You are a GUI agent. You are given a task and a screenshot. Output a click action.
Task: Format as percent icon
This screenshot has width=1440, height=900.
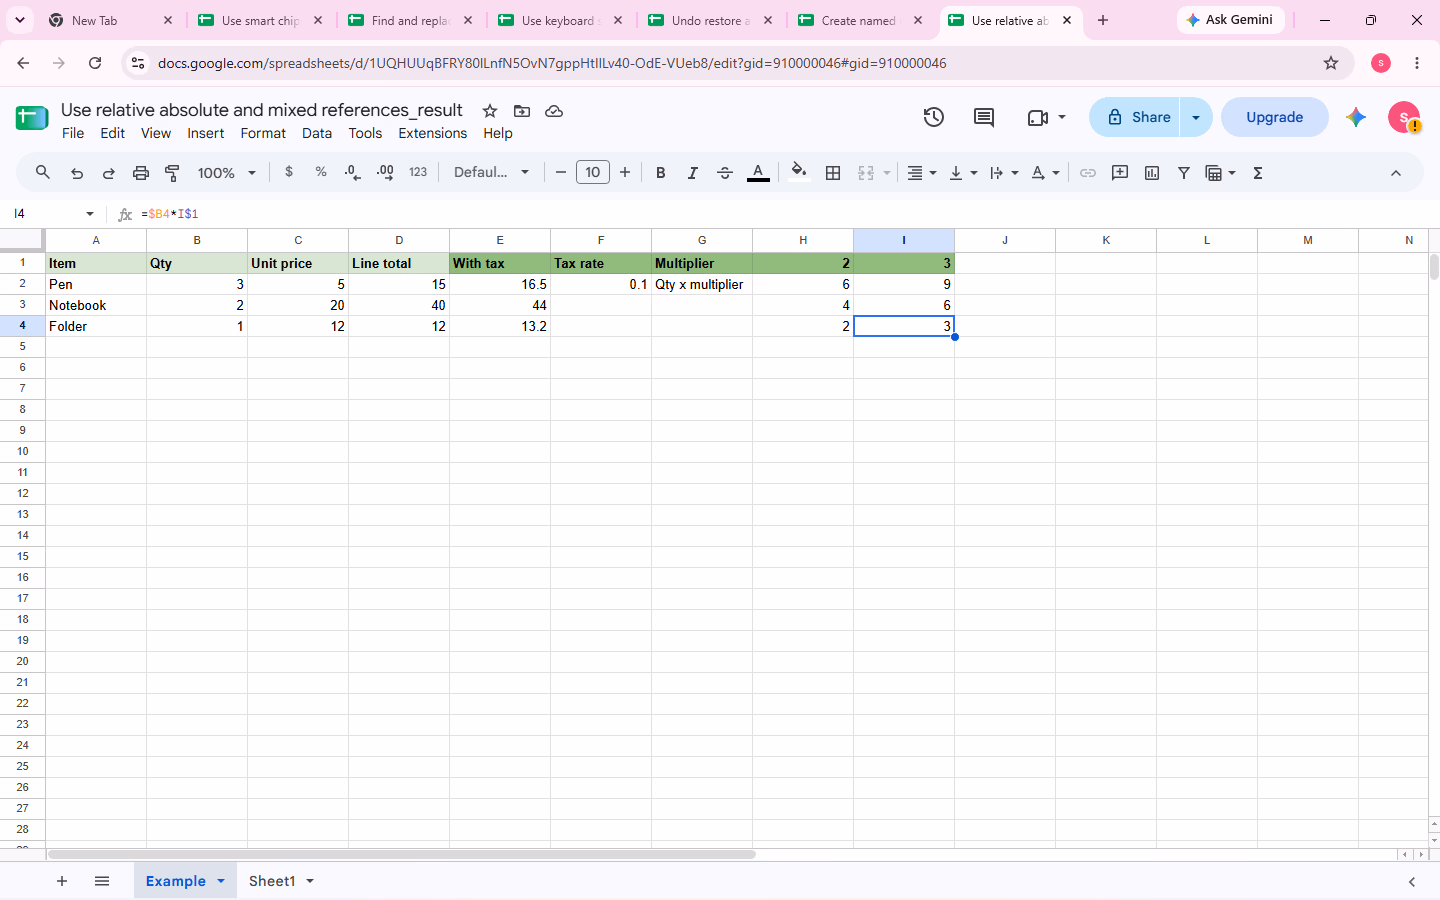coord(321,172)
